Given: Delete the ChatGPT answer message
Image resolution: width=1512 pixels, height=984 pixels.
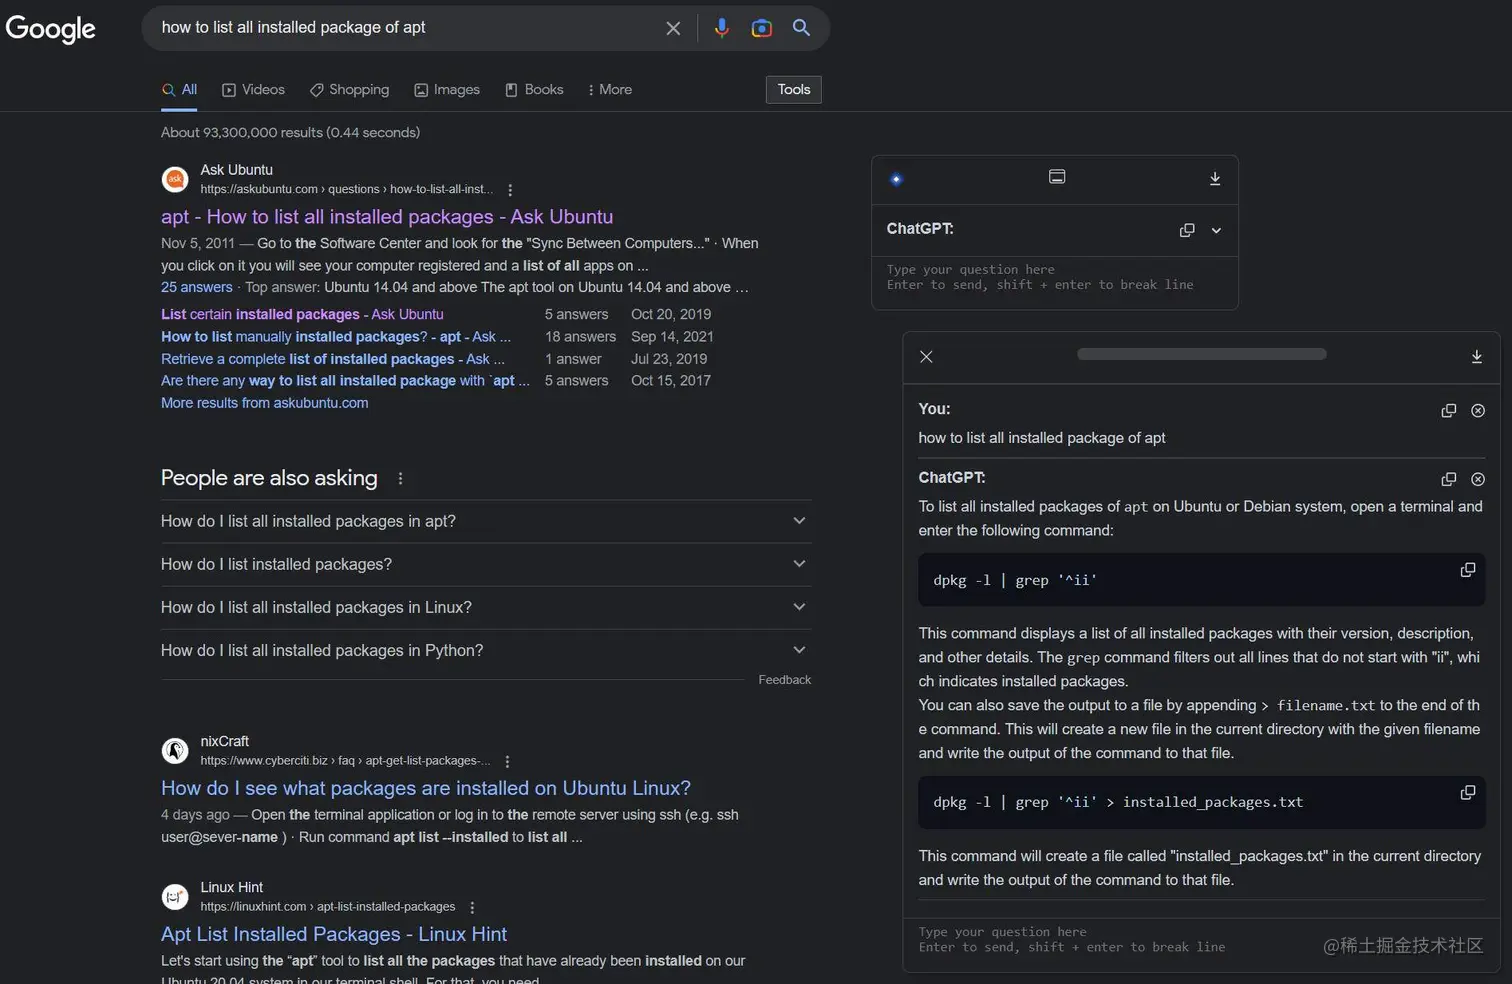Looking at the screenshot, I should (x=1478, y=479).
